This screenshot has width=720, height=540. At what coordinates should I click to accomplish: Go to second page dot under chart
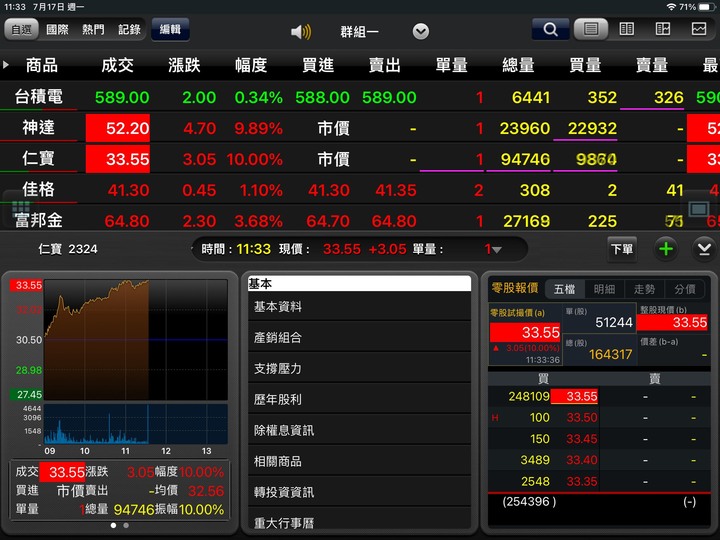pos(126,525)
